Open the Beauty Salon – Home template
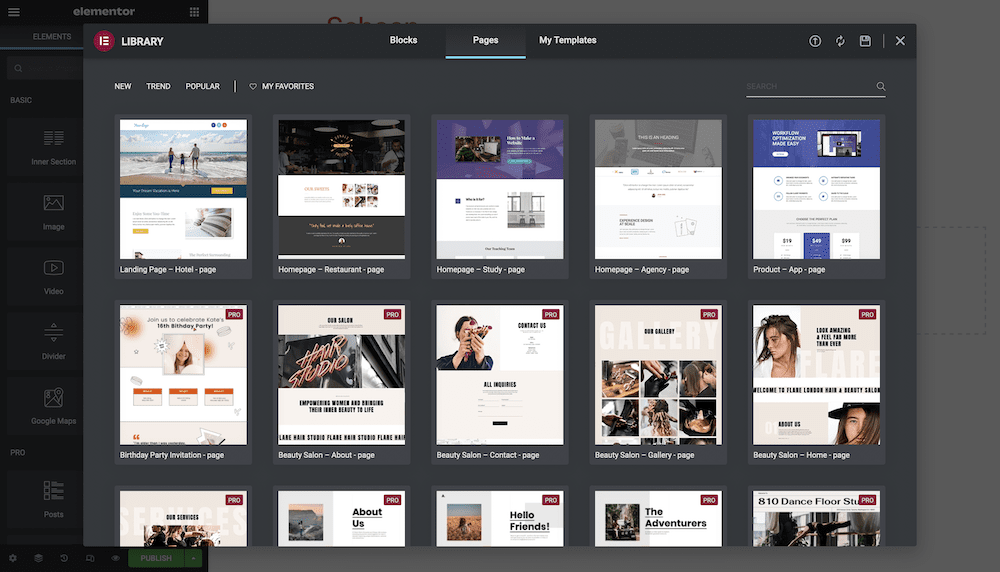The width and height of the screenshot is (1000, 572). coord(816,382)
